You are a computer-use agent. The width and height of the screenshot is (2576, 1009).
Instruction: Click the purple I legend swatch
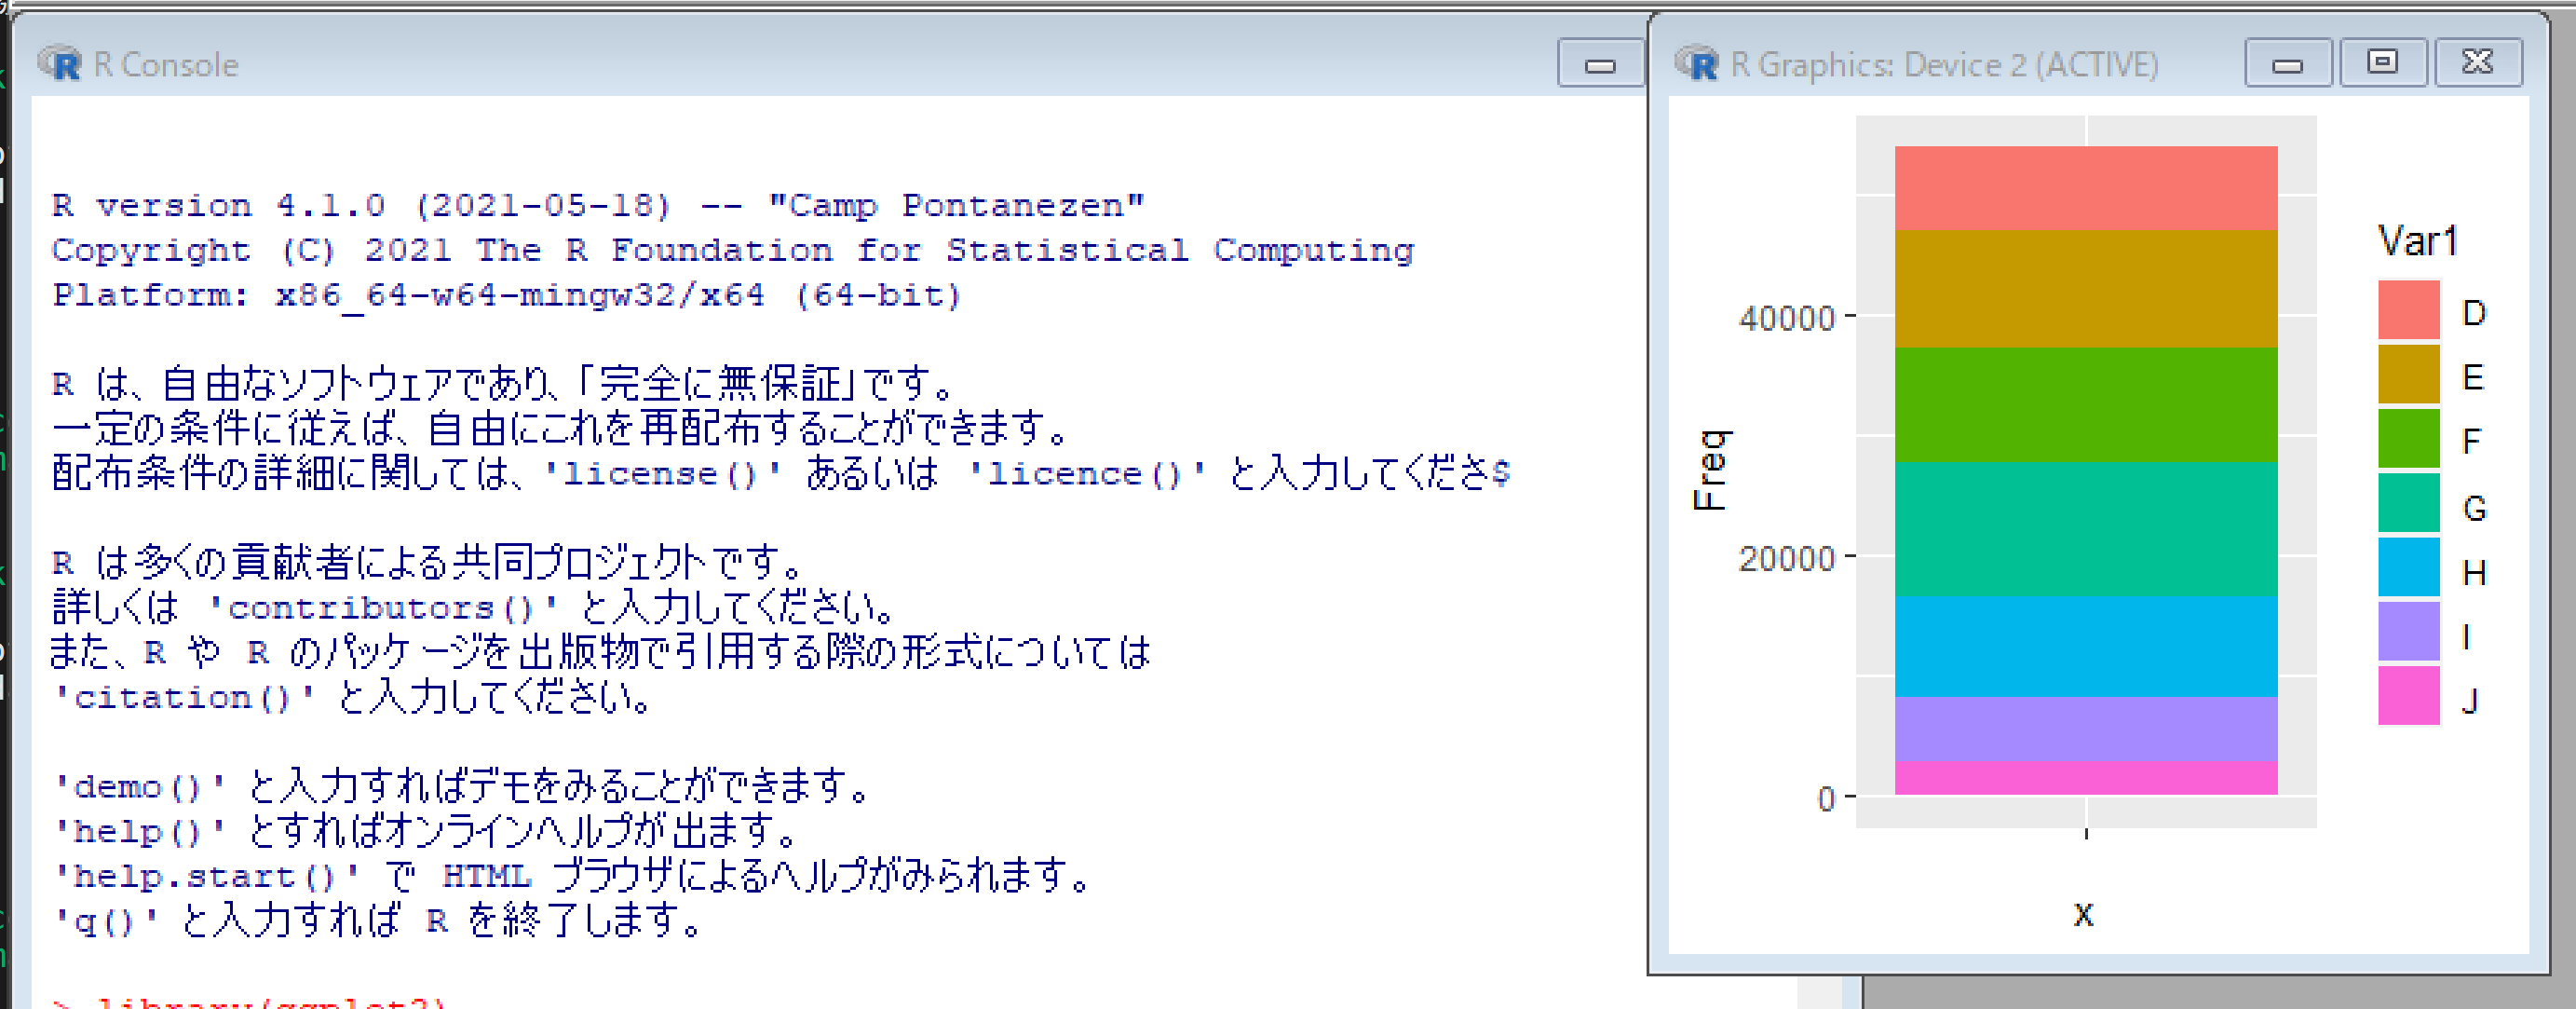click(x=2409, y=633)
